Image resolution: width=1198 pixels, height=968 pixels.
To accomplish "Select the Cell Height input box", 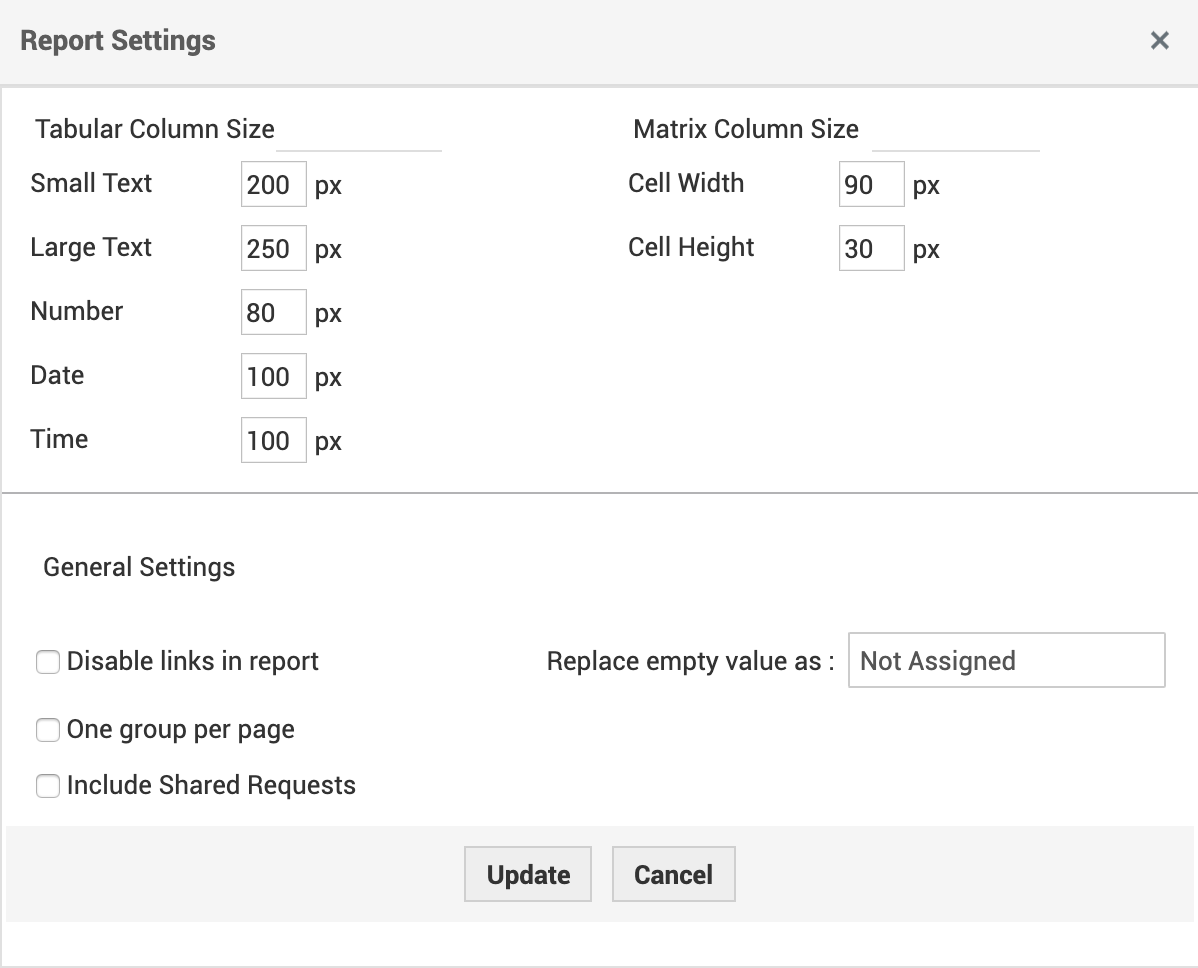I will (871, 249).
